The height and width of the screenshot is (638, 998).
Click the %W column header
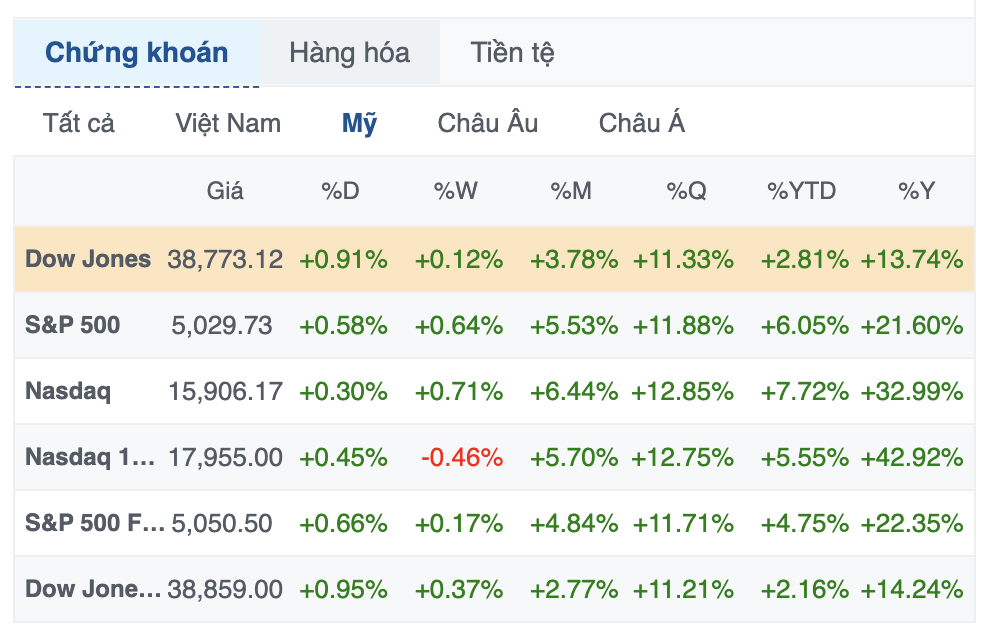(x=456, y=190)
